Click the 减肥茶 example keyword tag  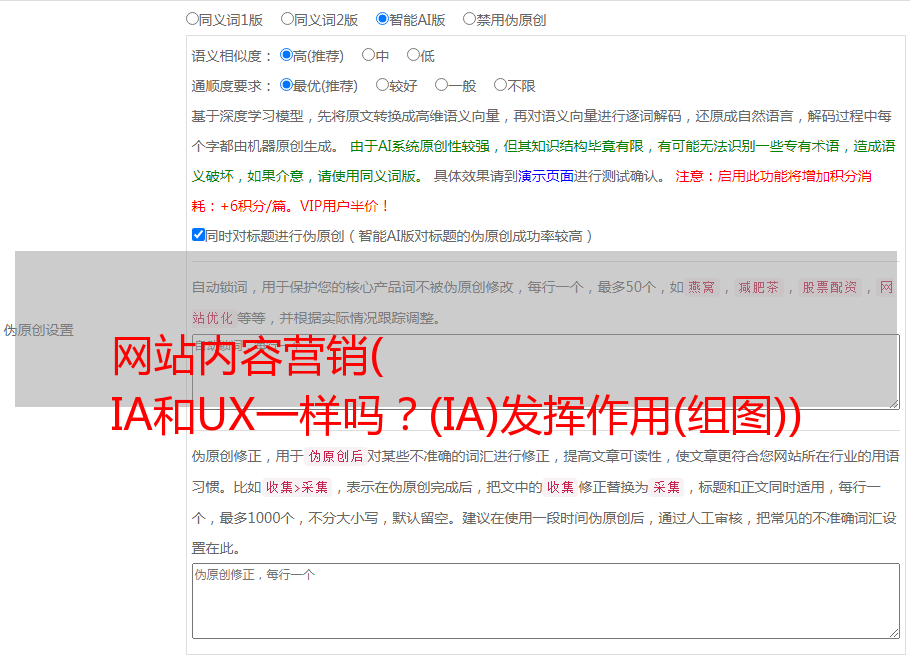point(758,287)
